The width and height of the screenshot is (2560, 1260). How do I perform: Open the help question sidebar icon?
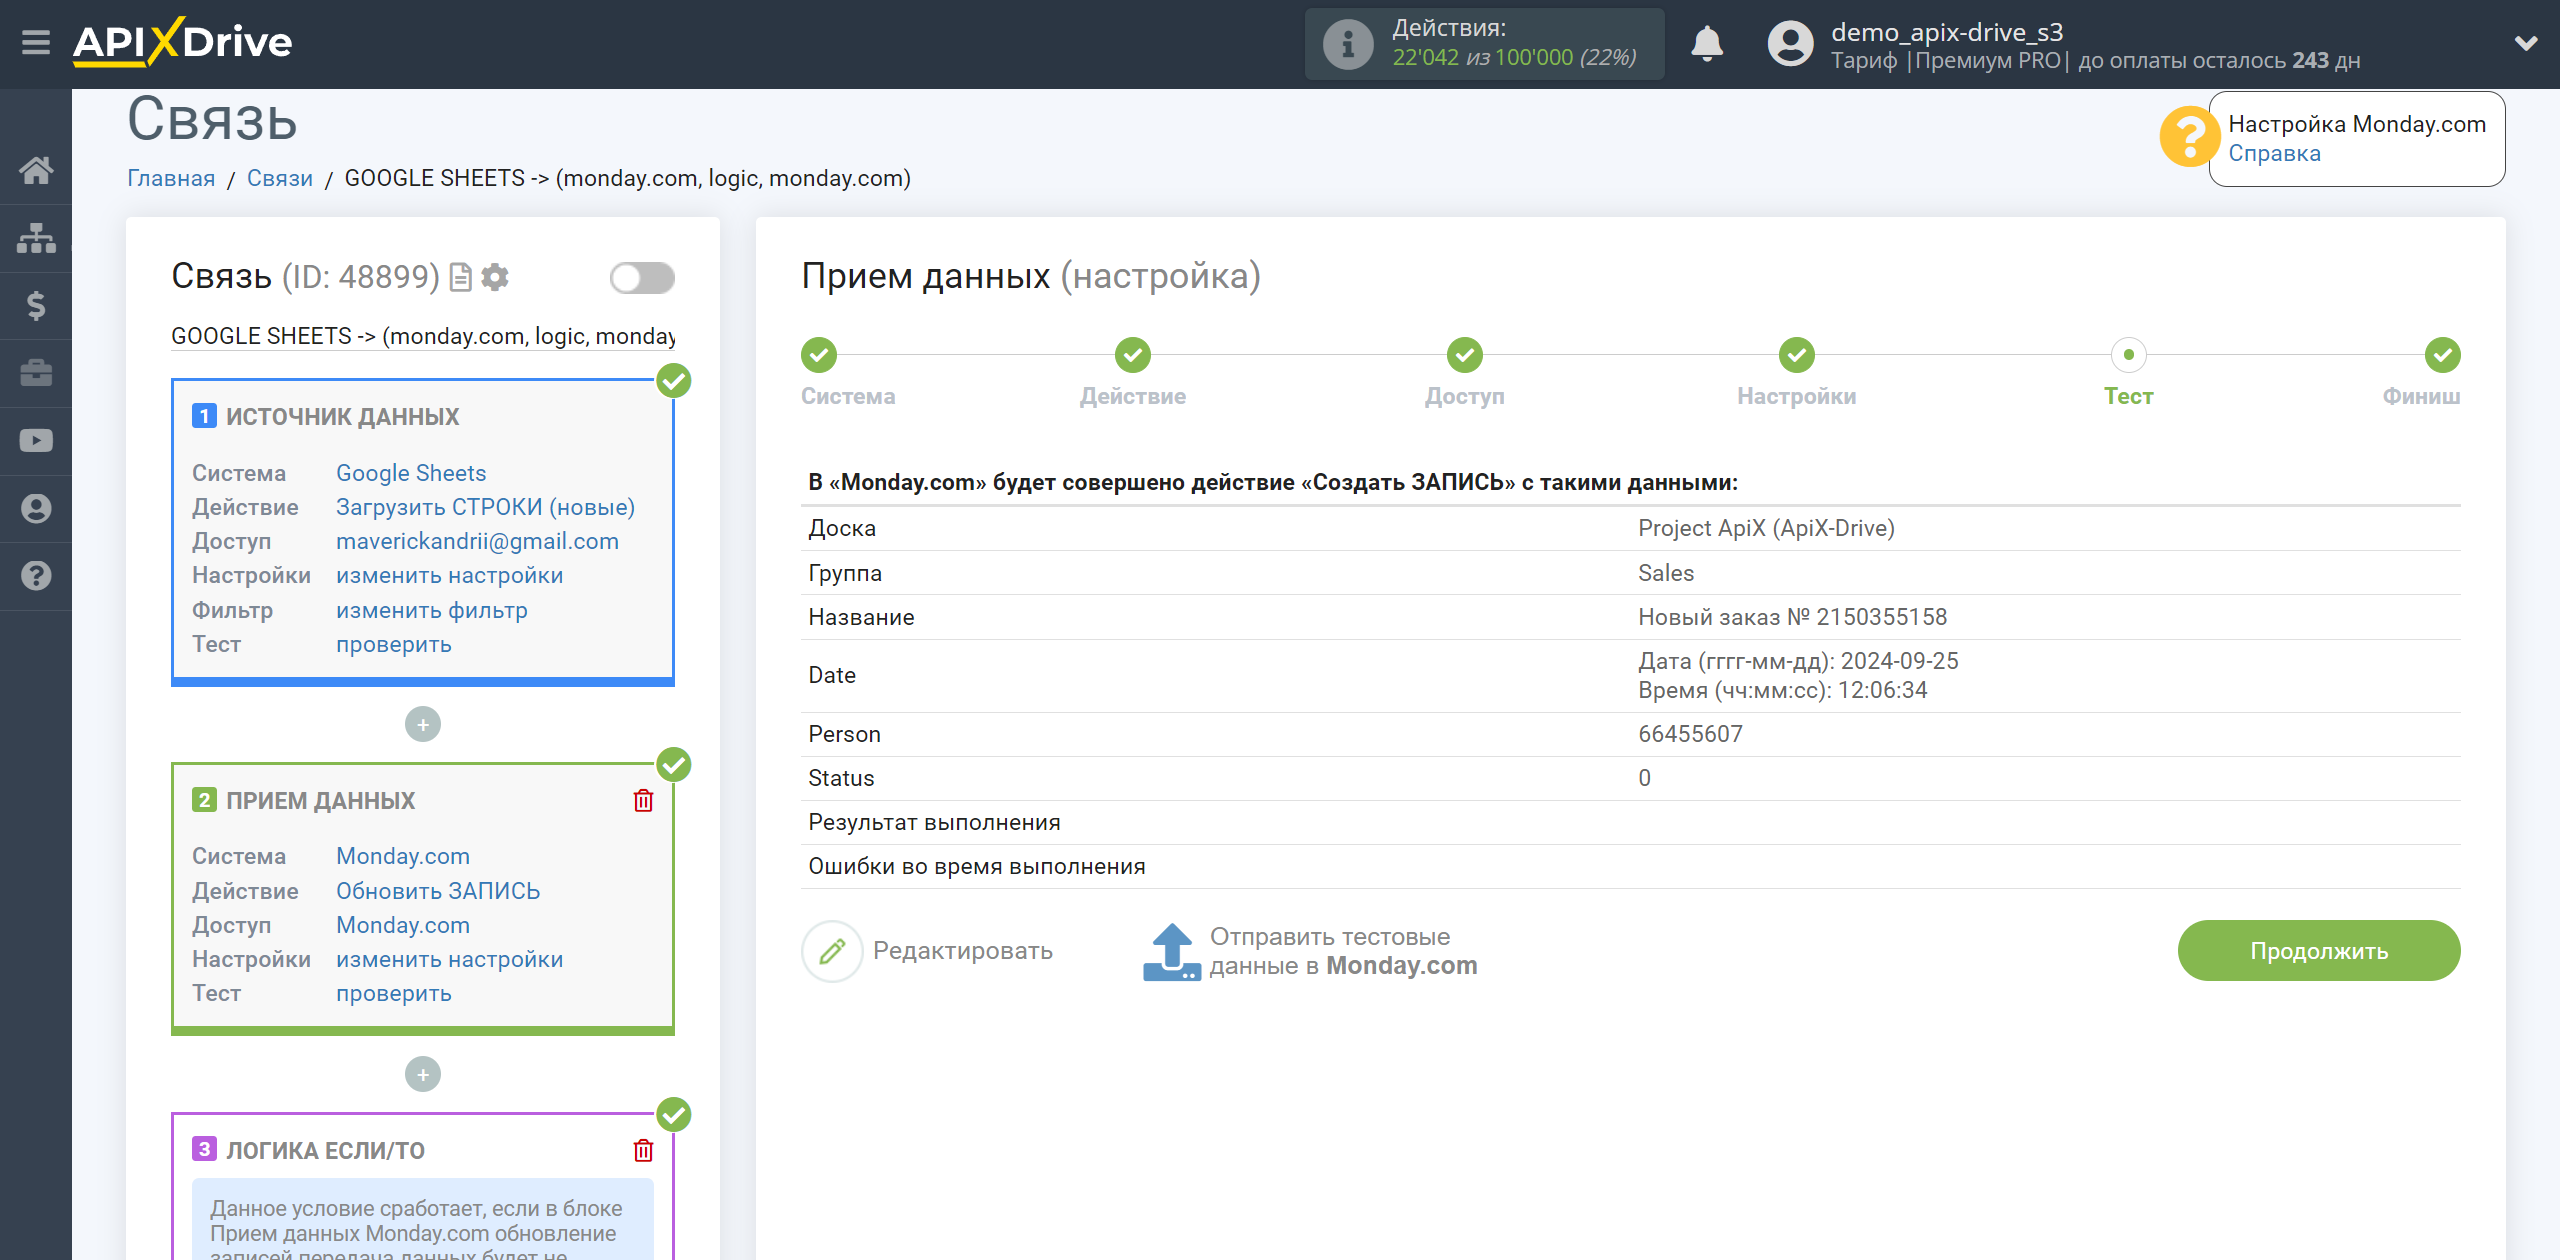[x=36, y=576]
